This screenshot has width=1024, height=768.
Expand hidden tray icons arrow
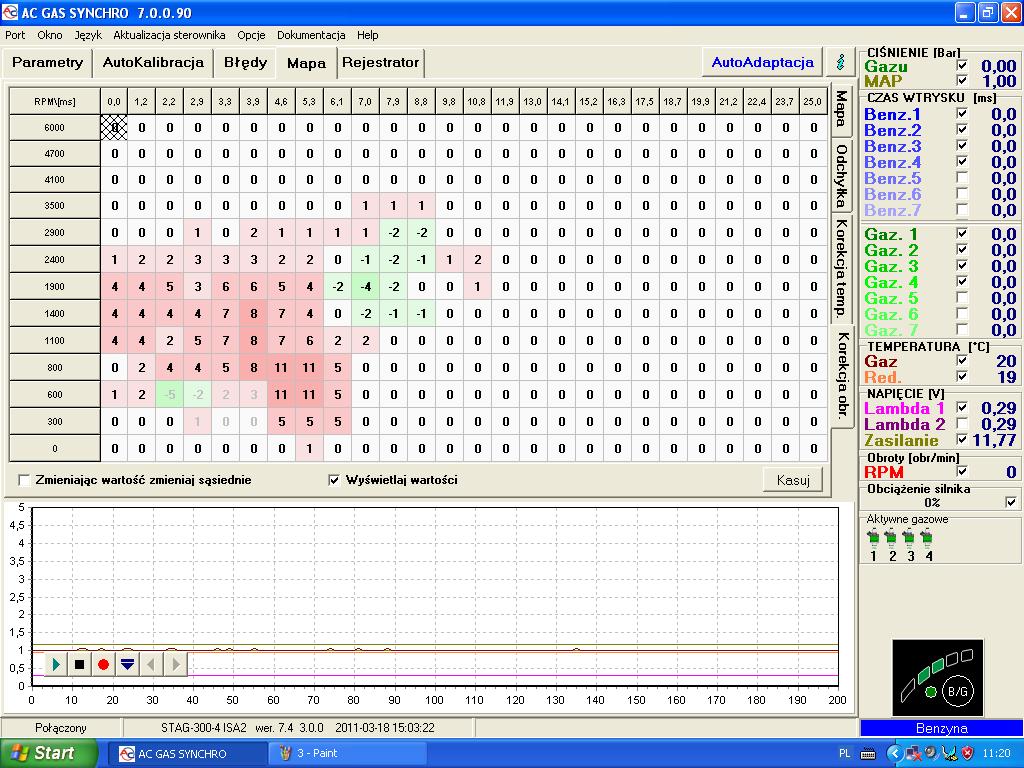[894, 754]
